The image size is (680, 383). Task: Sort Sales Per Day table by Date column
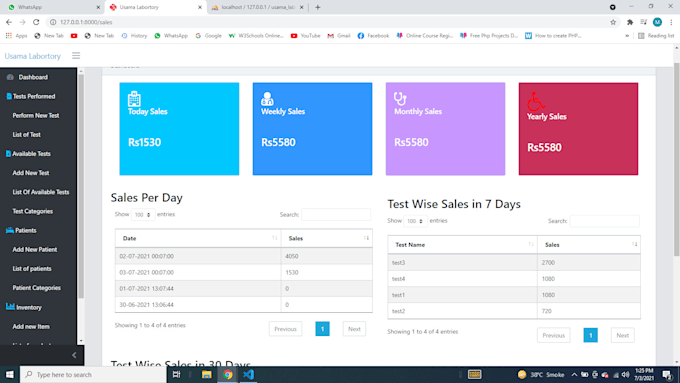click(x=198, y=238)
